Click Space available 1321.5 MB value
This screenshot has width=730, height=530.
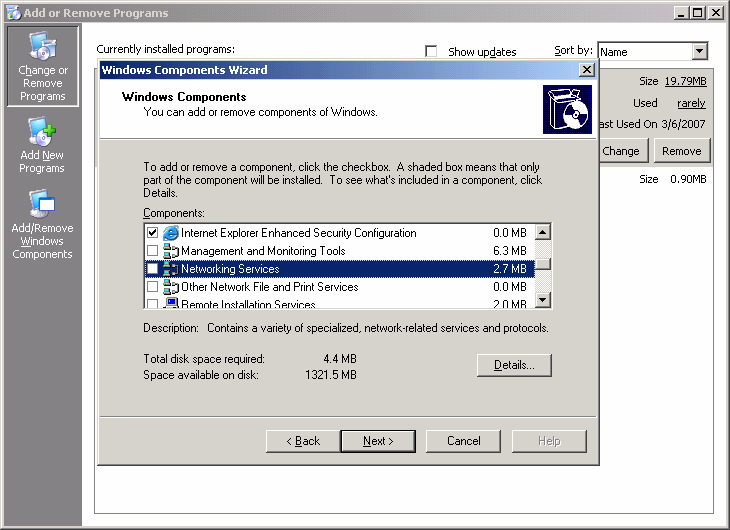[x=331, y=375]
